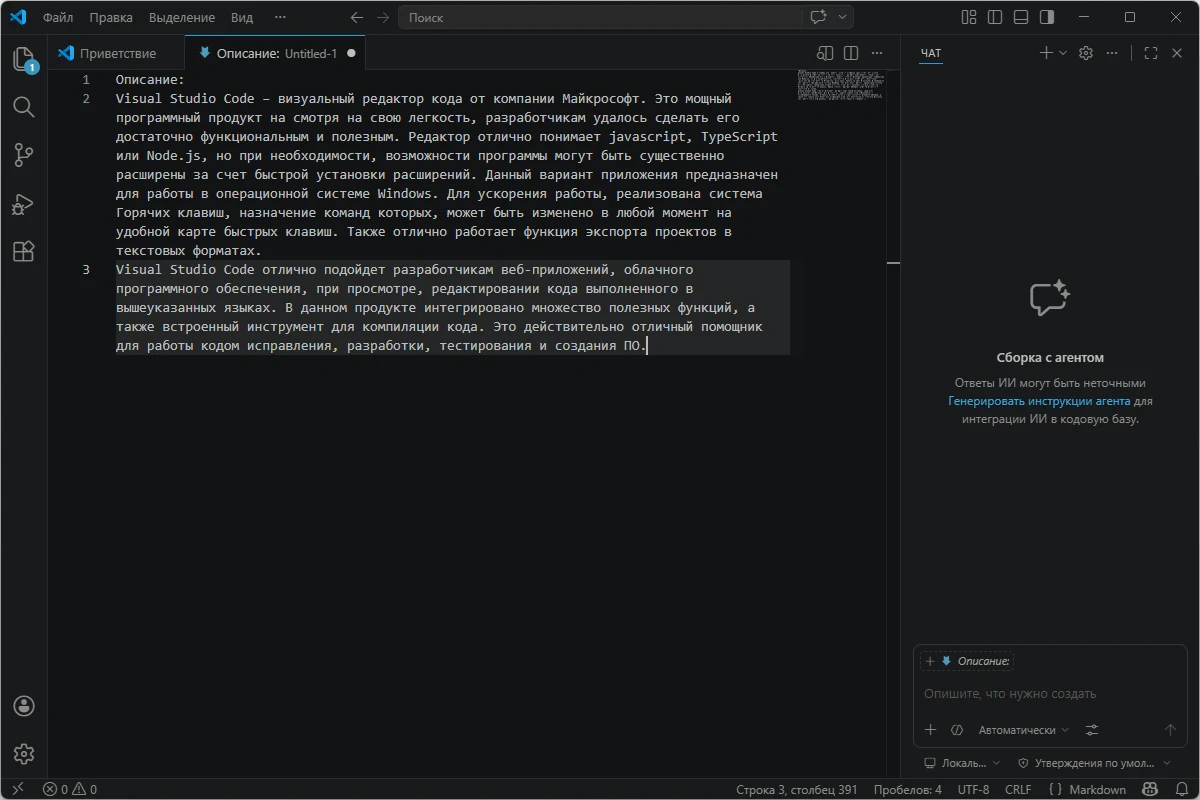Send chat message with arrow button

coord(1171,730)
